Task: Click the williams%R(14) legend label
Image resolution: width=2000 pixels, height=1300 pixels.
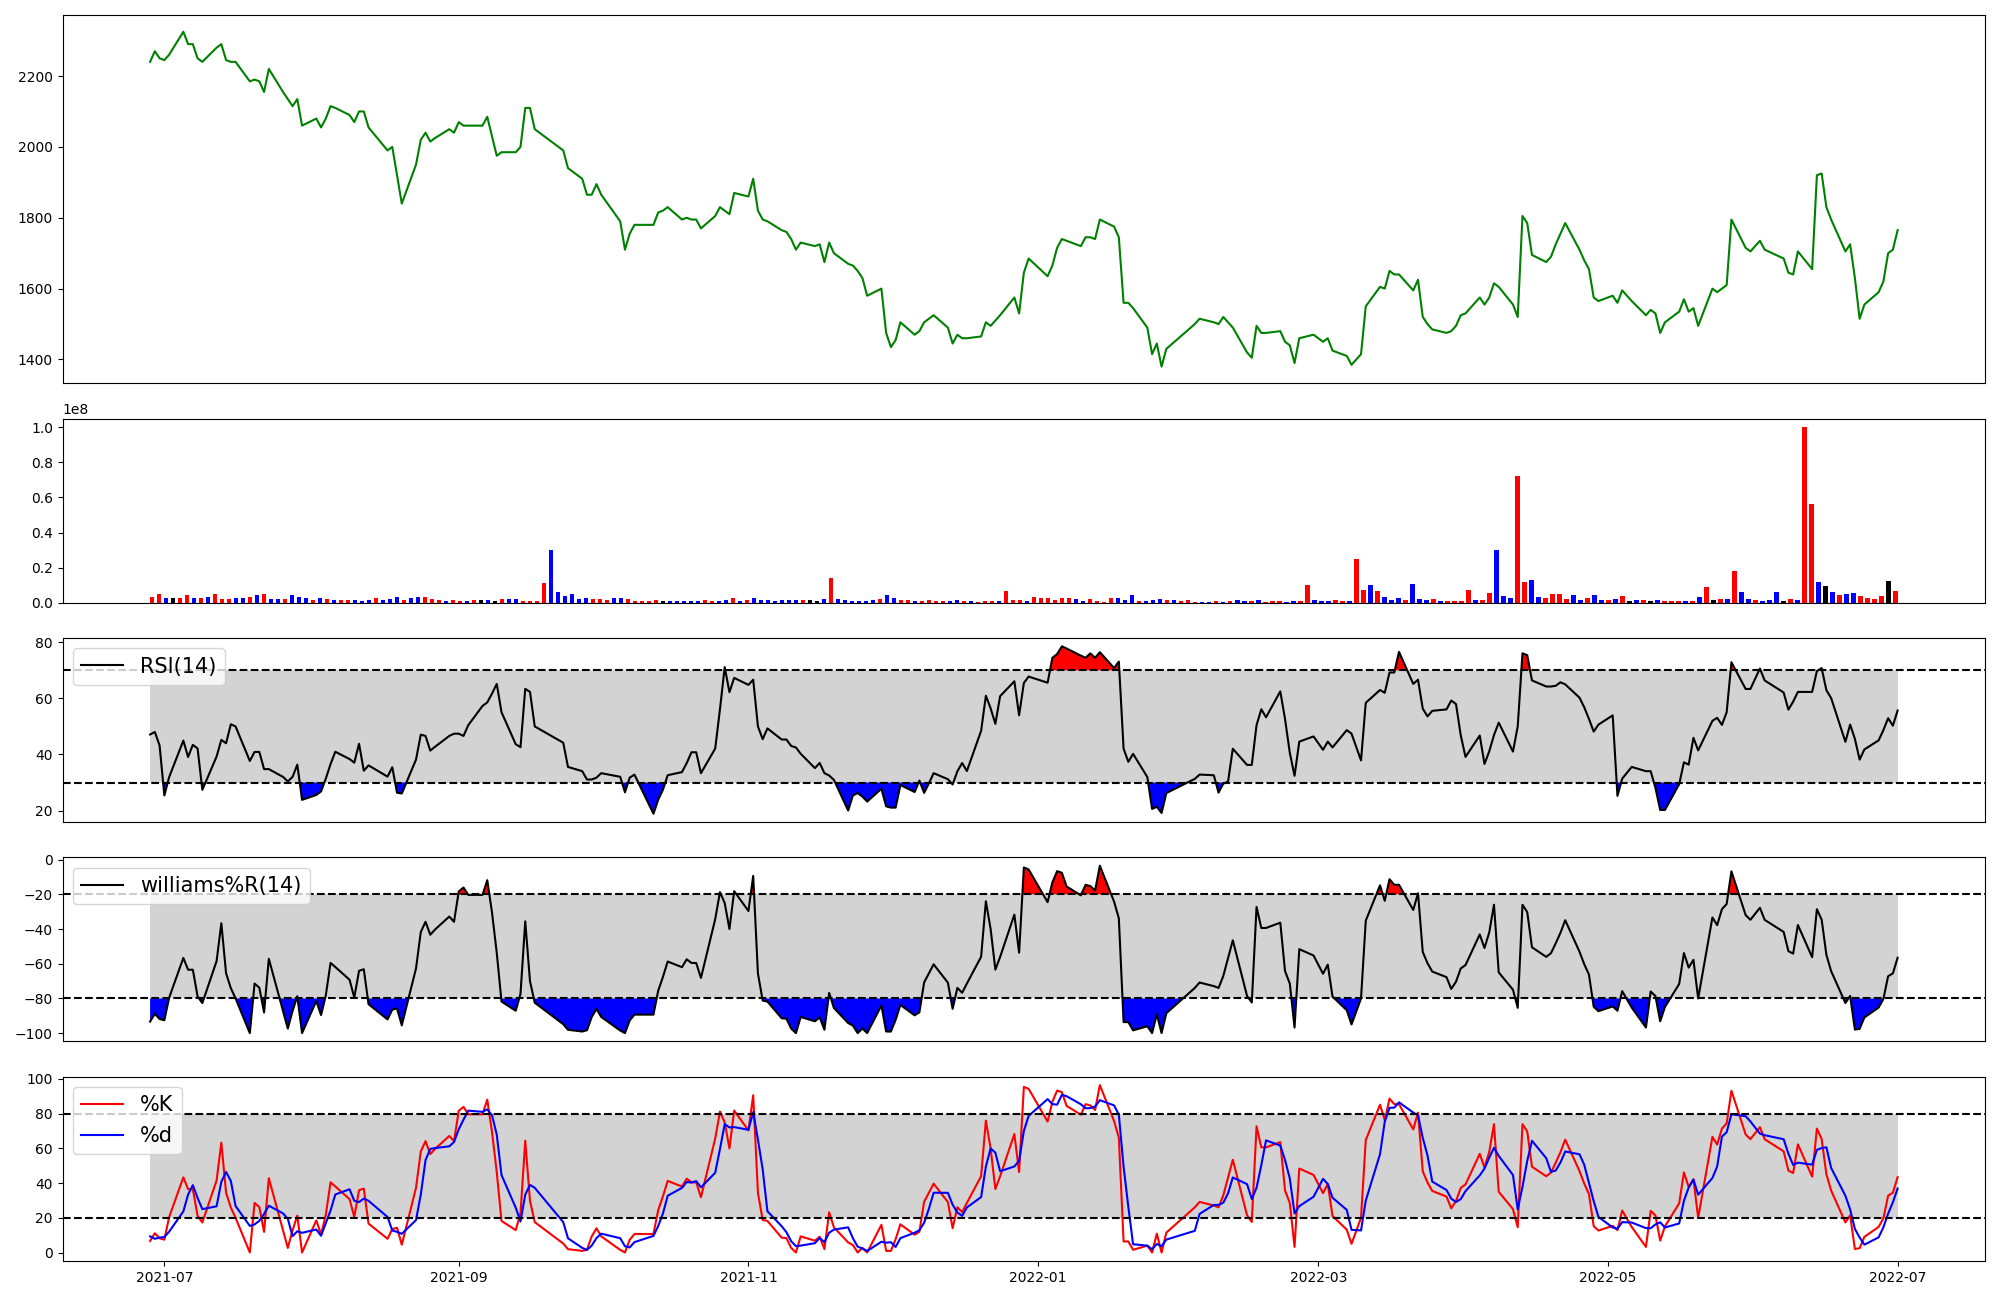Action: point(220,885)
